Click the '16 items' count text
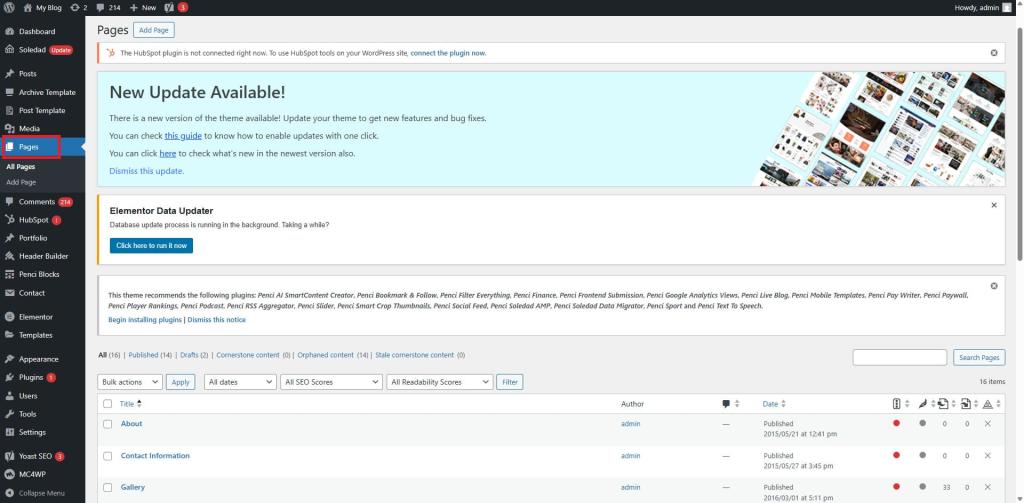This screenshot has width=1024, height=503. pos(993,381)
